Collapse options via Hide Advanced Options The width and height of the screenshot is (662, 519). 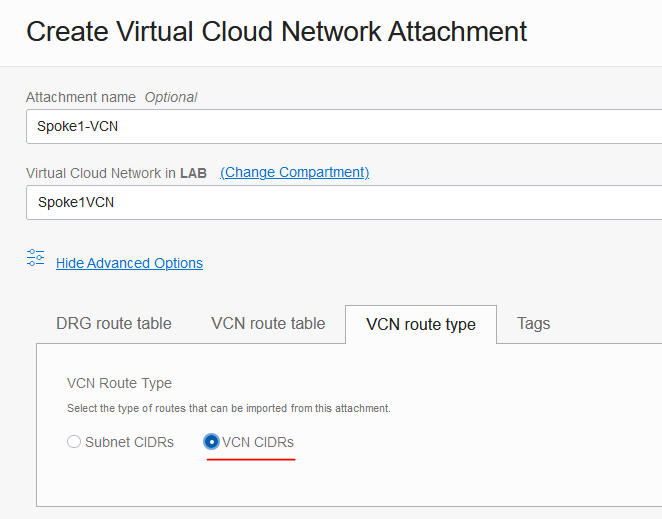129,263
